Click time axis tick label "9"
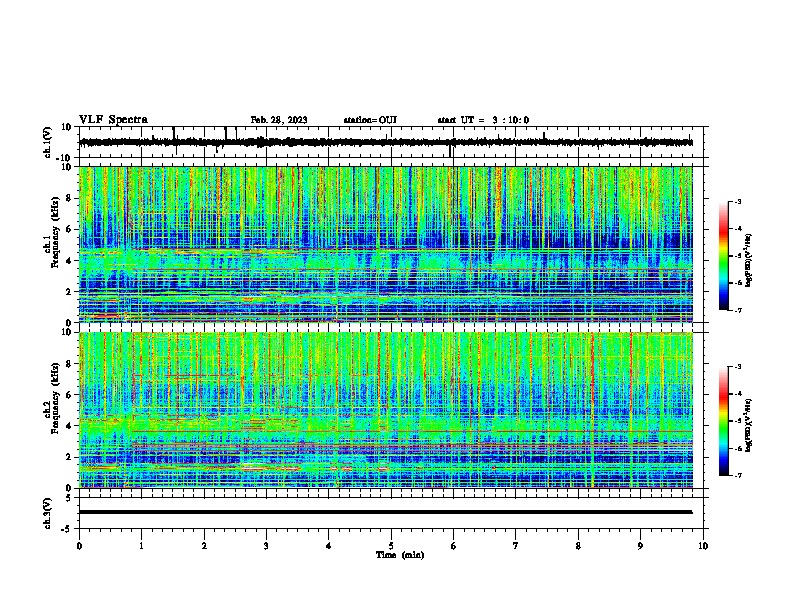792x612 pixels. pyautogui.click(x=640, y=546)
